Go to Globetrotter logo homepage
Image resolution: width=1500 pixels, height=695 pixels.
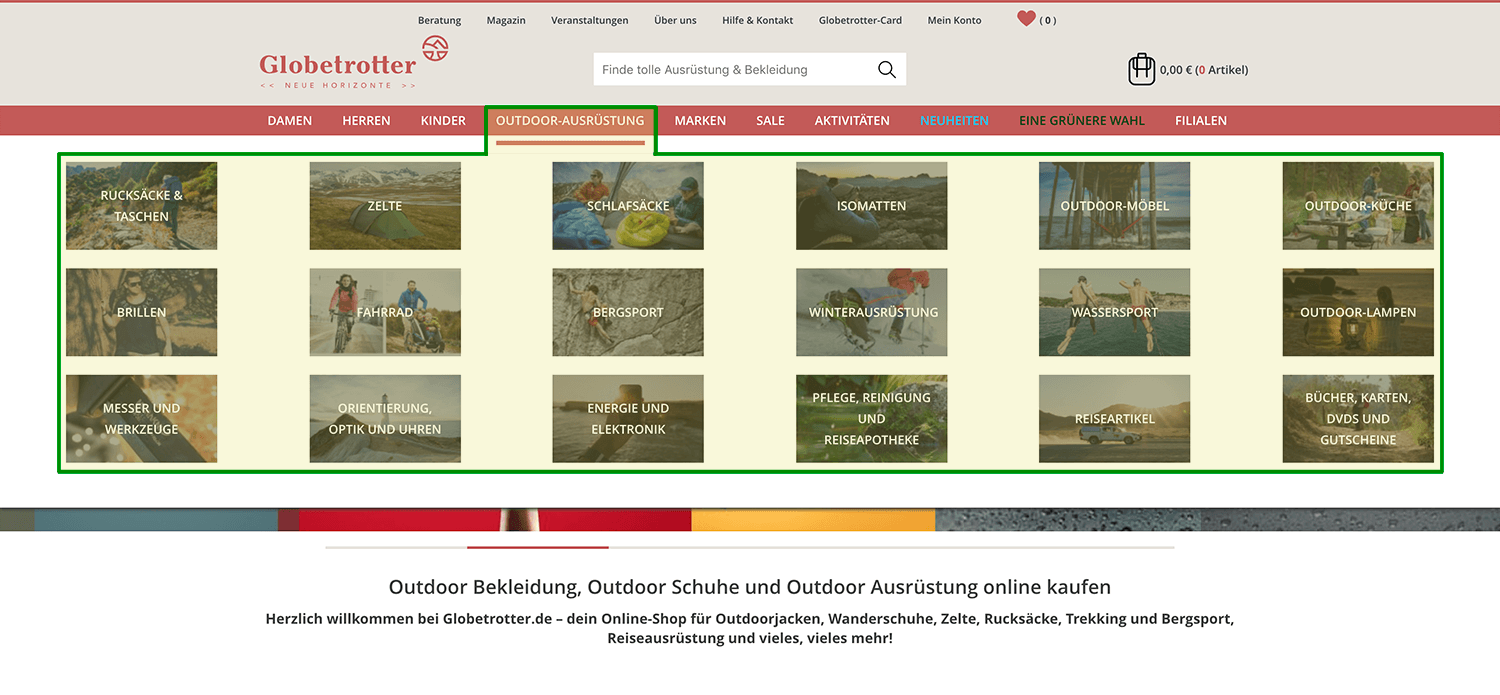click(x=353, y=62)
